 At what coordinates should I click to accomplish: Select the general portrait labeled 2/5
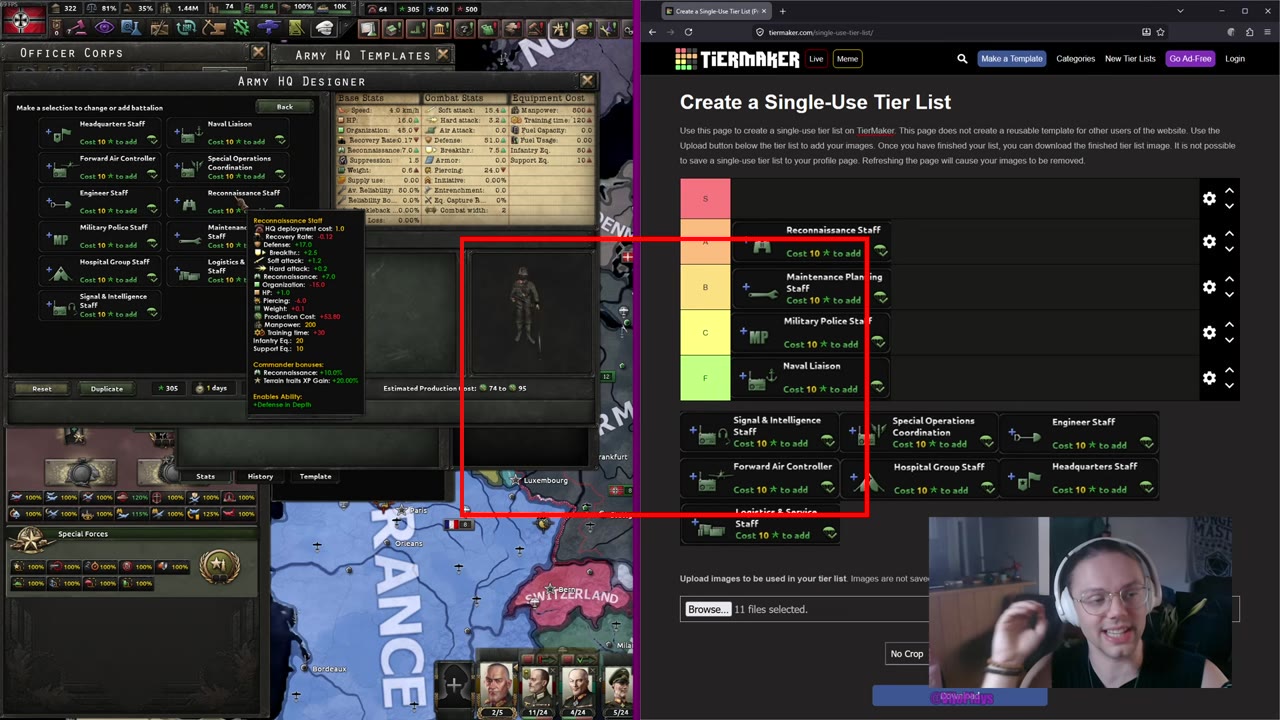(x=497, y=690)
